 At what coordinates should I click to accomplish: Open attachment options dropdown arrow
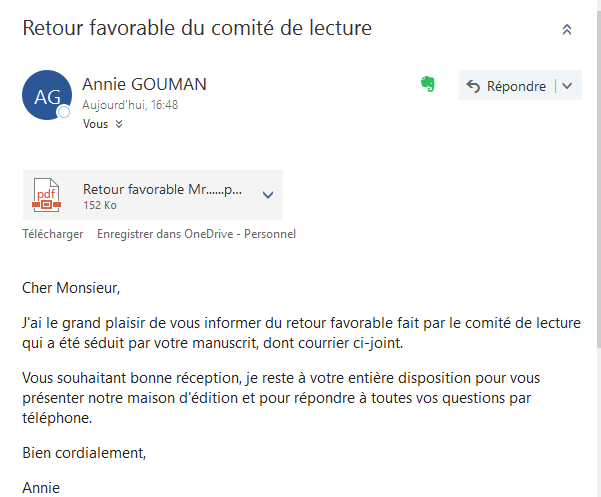[268, 195]
